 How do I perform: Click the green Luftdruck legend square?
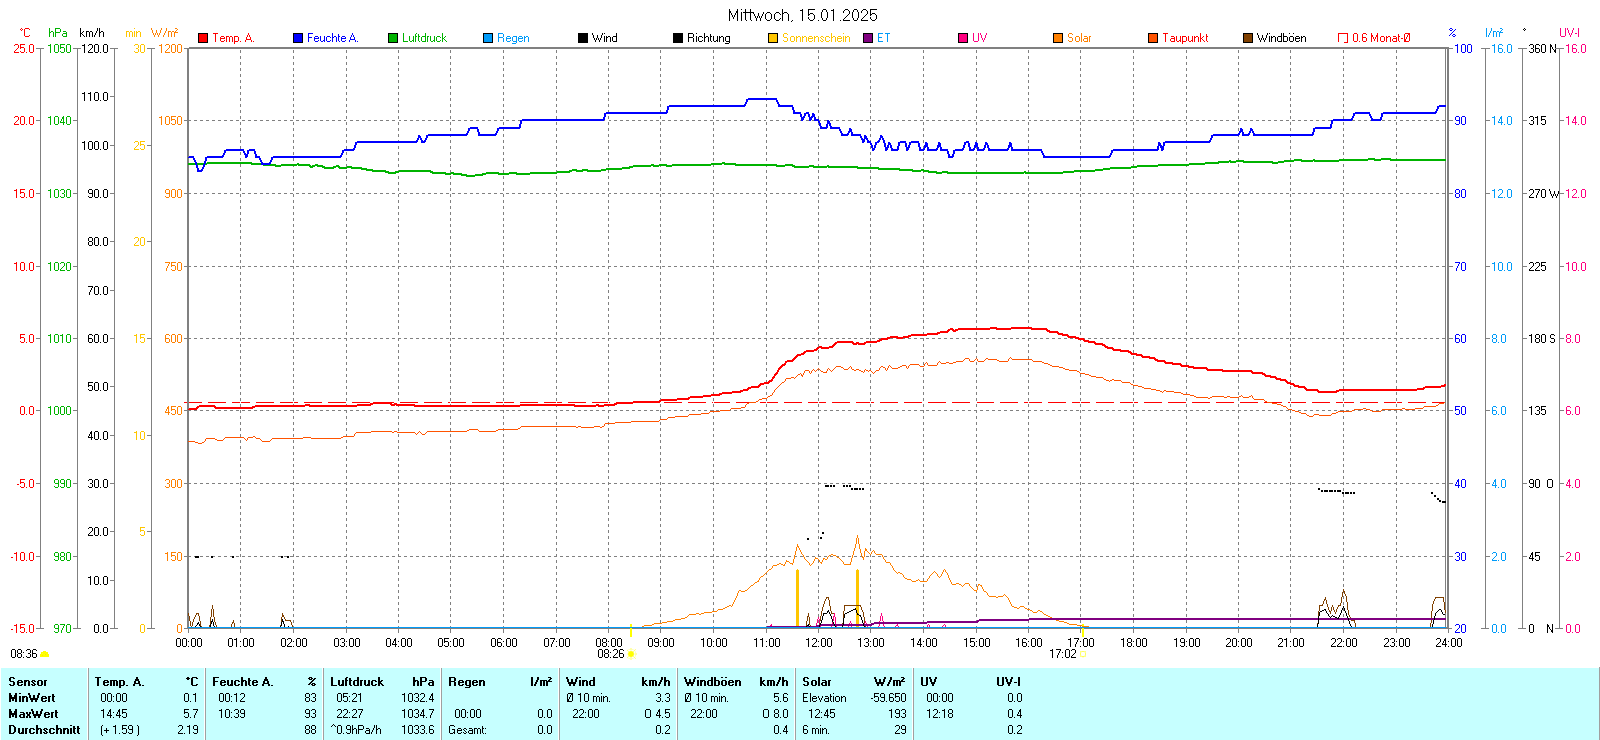tap(393, 38)
